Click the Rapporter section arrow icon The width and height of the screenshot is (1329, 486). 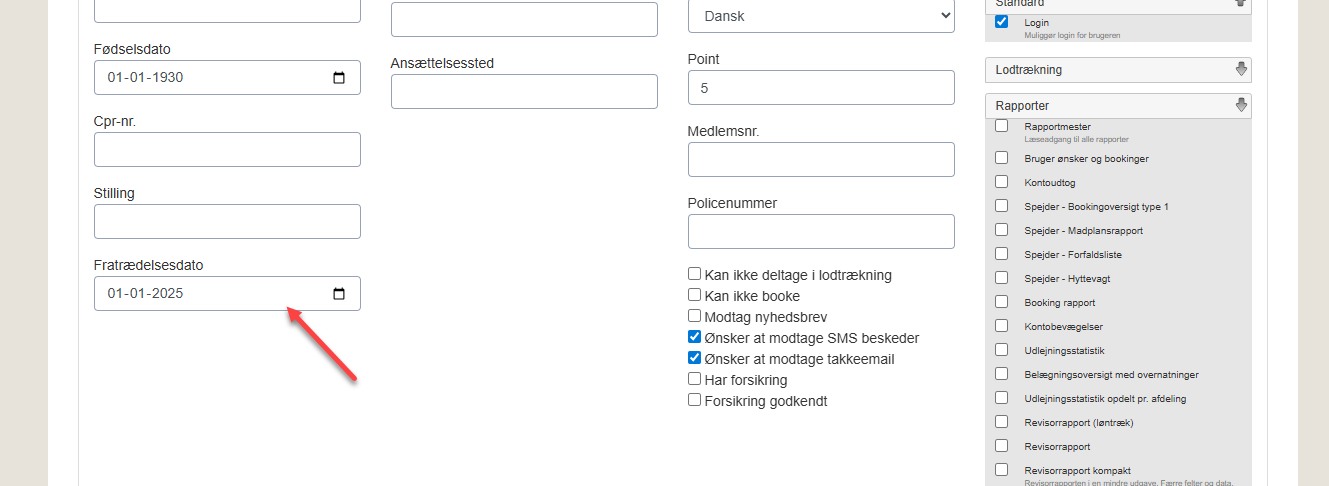[x=1241, y=105]
